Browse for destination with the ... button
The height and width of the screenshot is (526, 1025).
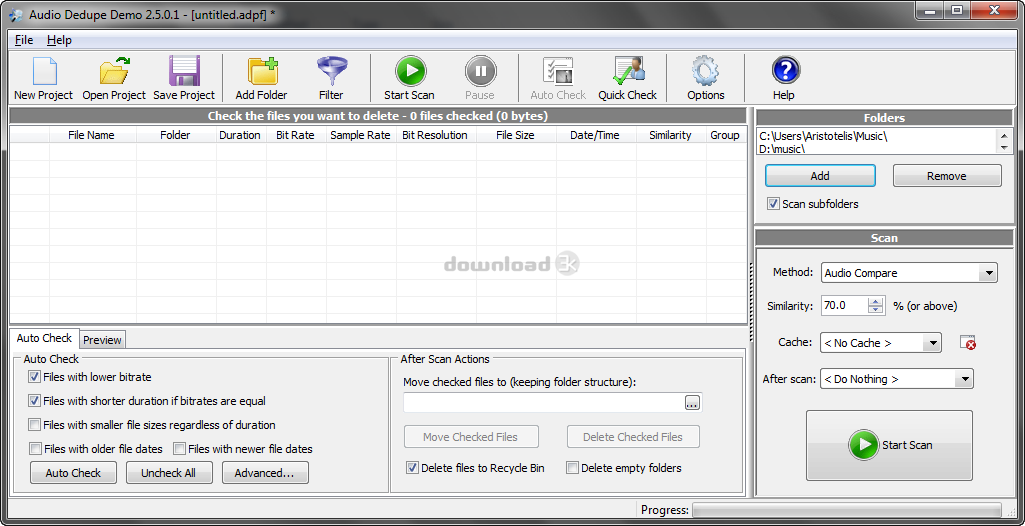(x=692, y=403)
